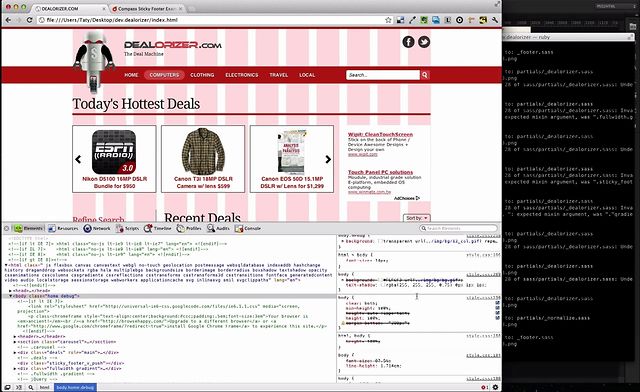Close the DevTools panel with the round X button
640x392 pixels.
point(7,228)
